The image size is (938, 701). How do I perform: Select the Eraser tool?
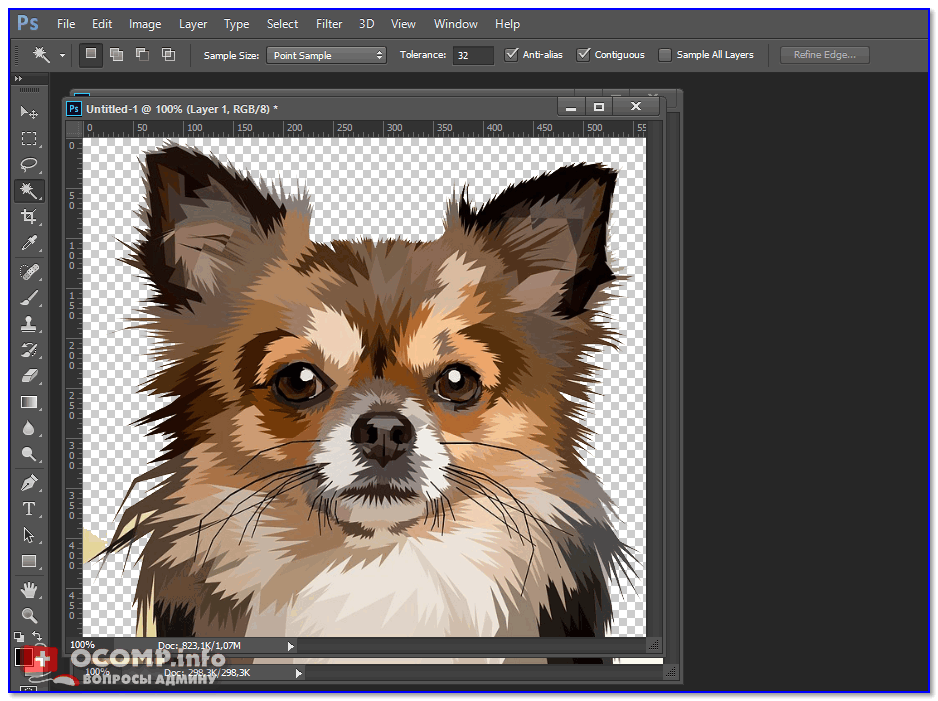click(x=29, y=375)
